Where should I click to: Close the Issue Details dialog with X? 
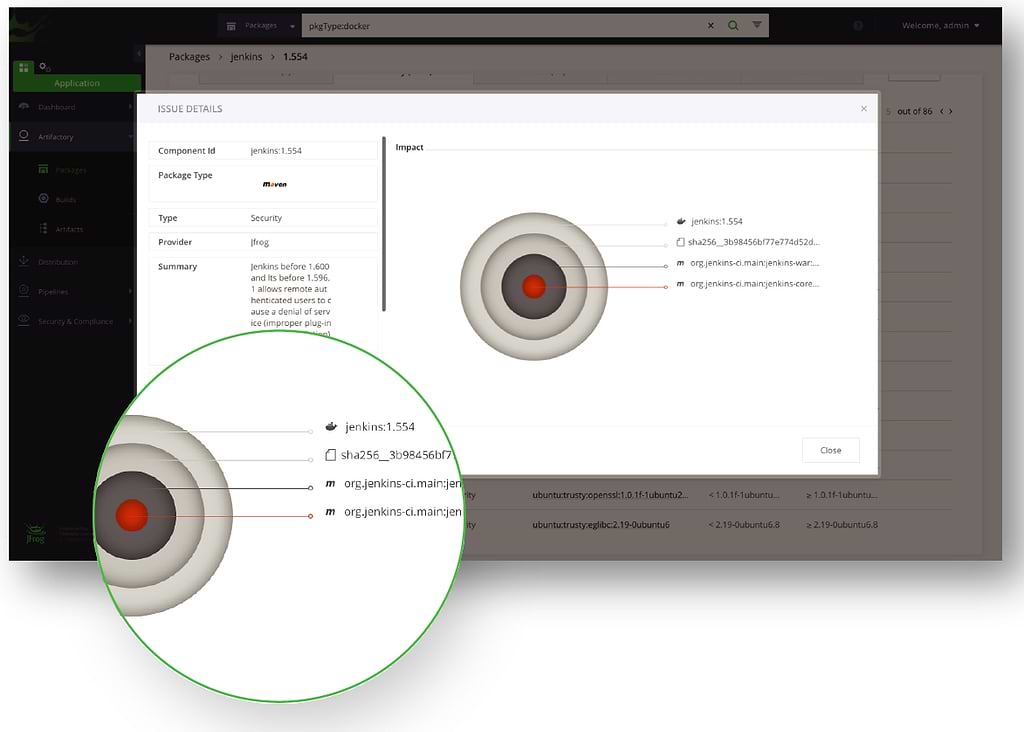pyautogui.click(x=864, y=108)
